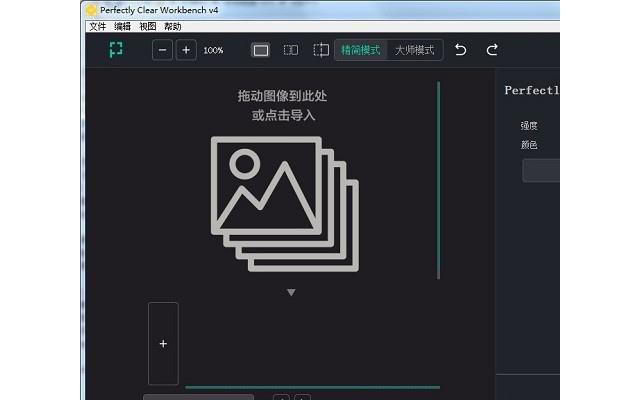
Task: Open the 帮助 menu
Action: [x=173, y=27]
